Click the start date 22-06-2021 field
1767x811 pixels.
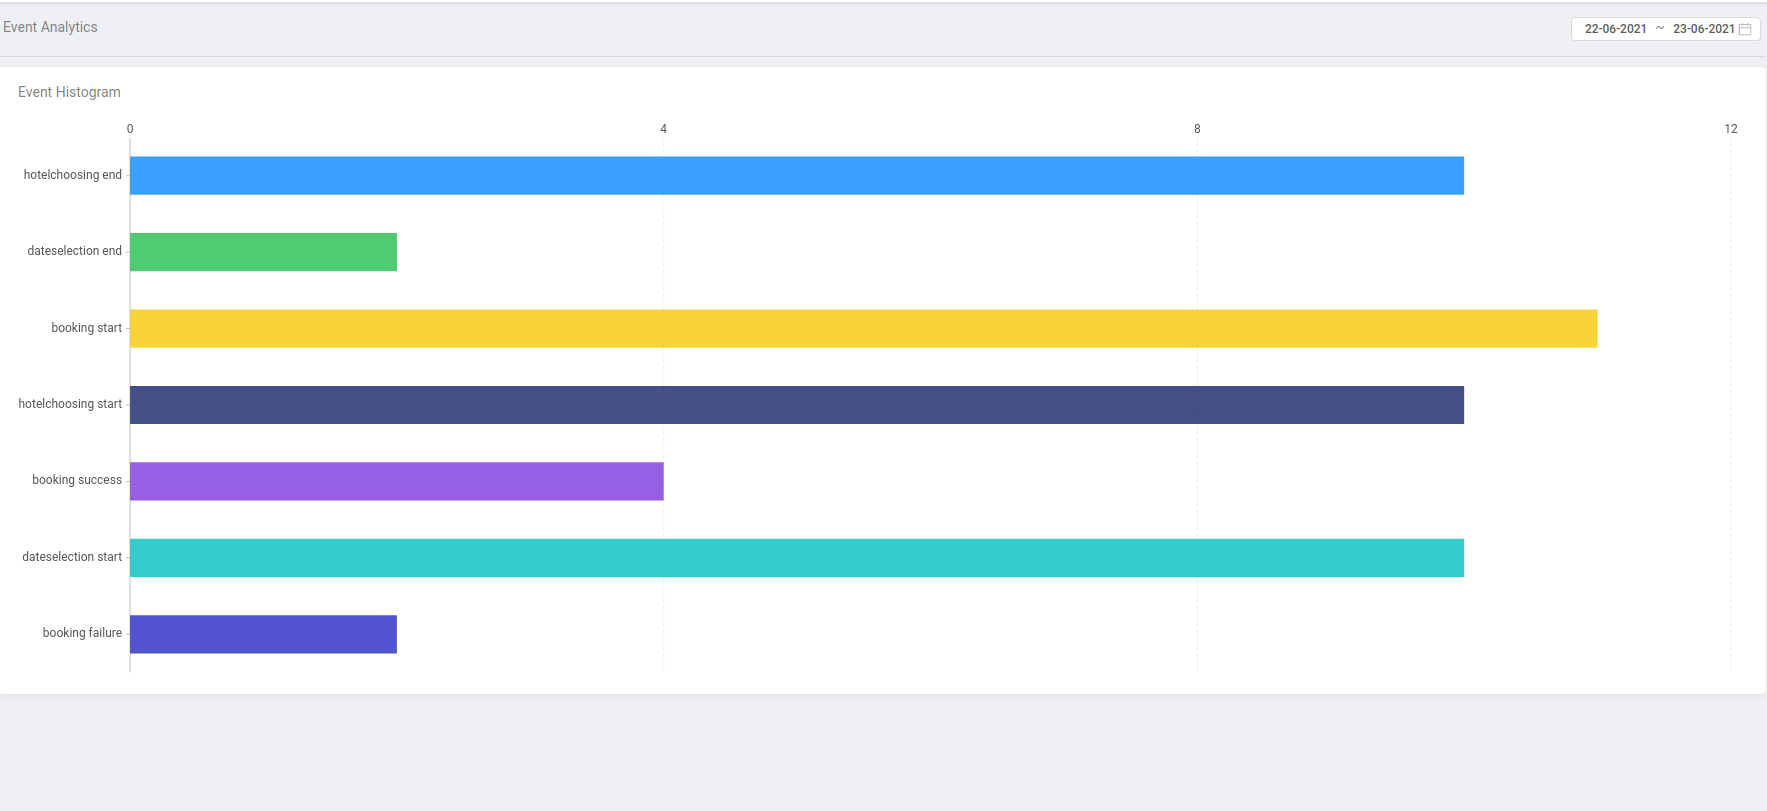point(1615,29)
